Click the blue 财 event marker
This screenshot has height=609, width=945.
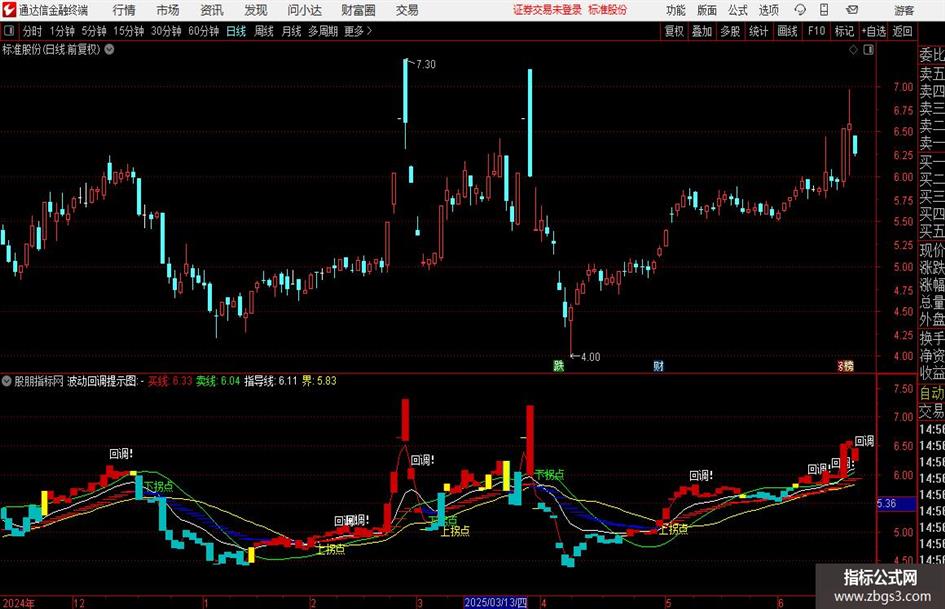658,365
